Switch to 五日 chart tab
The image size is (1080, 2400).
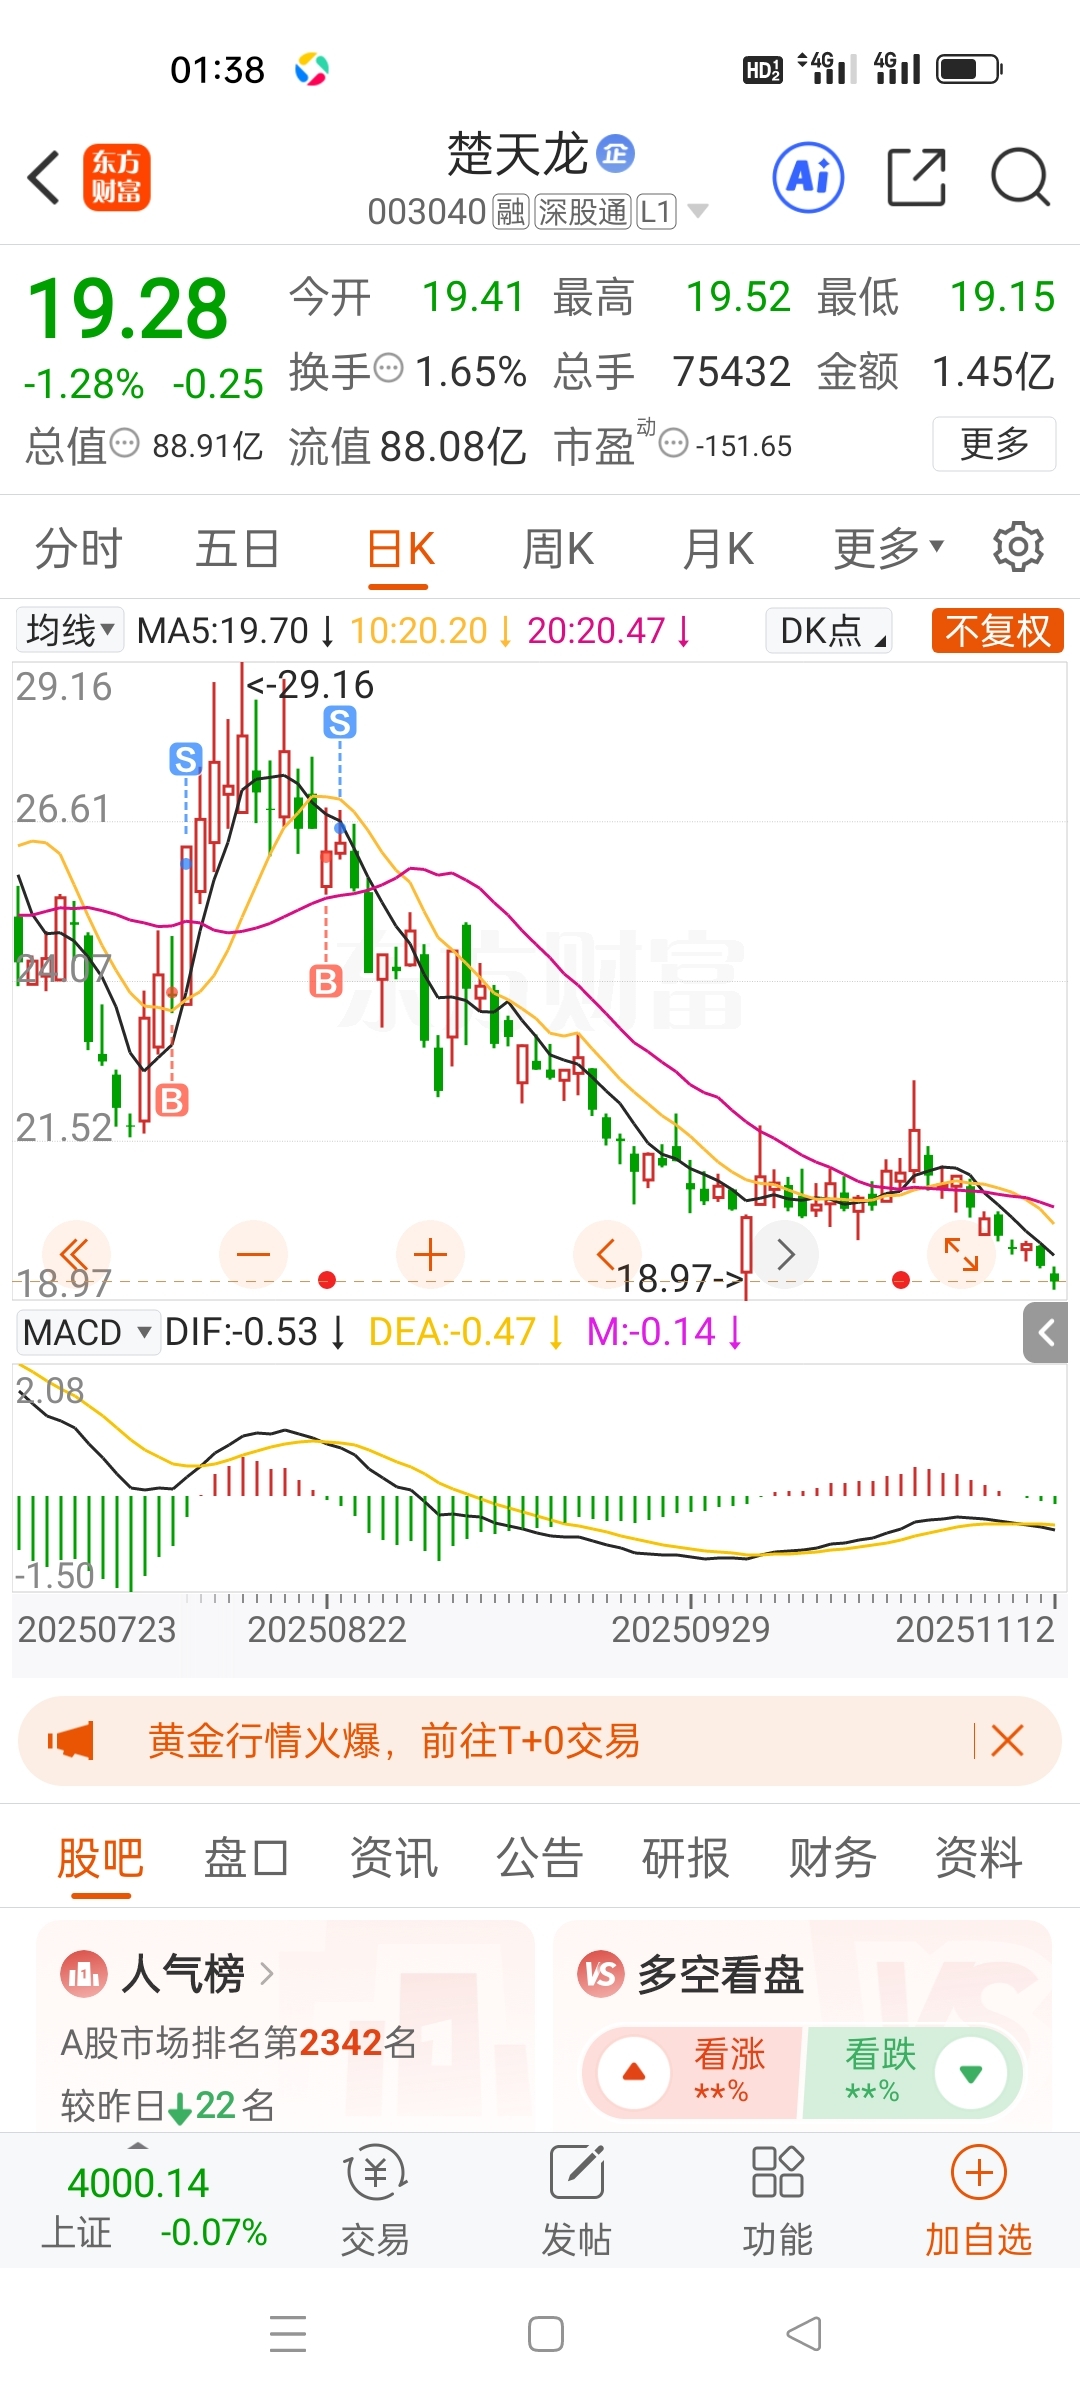tap(237, 548)
